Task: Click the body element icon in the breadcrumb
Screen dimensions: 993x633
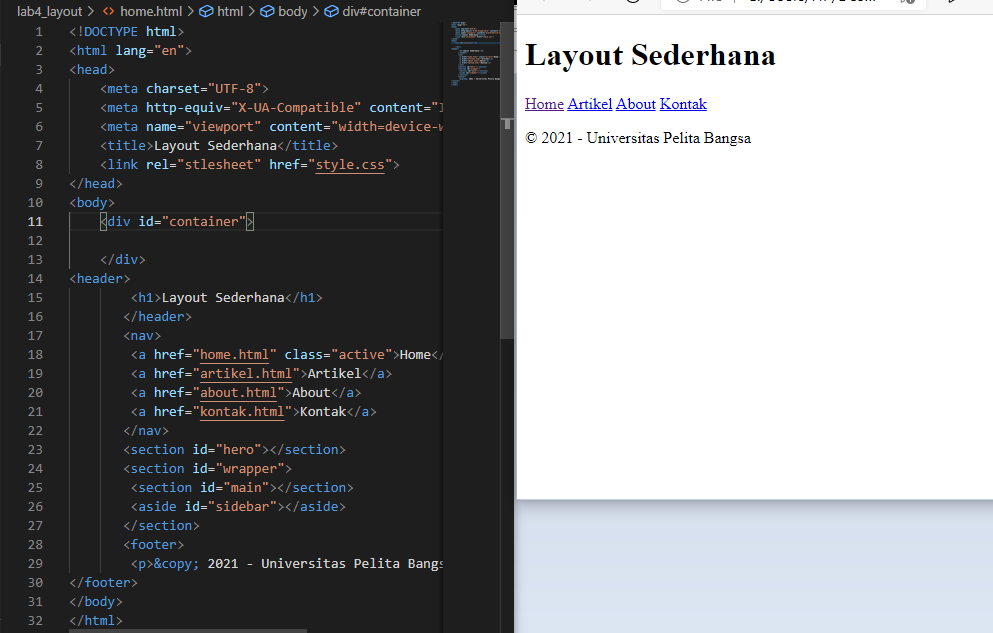Action: pyautogui.click(x=267, y=11)
